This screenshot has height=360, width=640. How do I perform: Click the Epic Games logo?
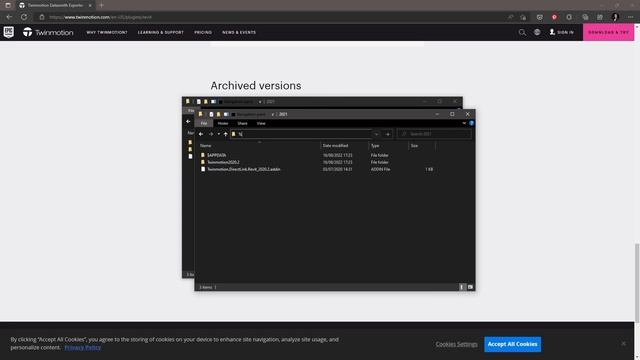[9, 32]
